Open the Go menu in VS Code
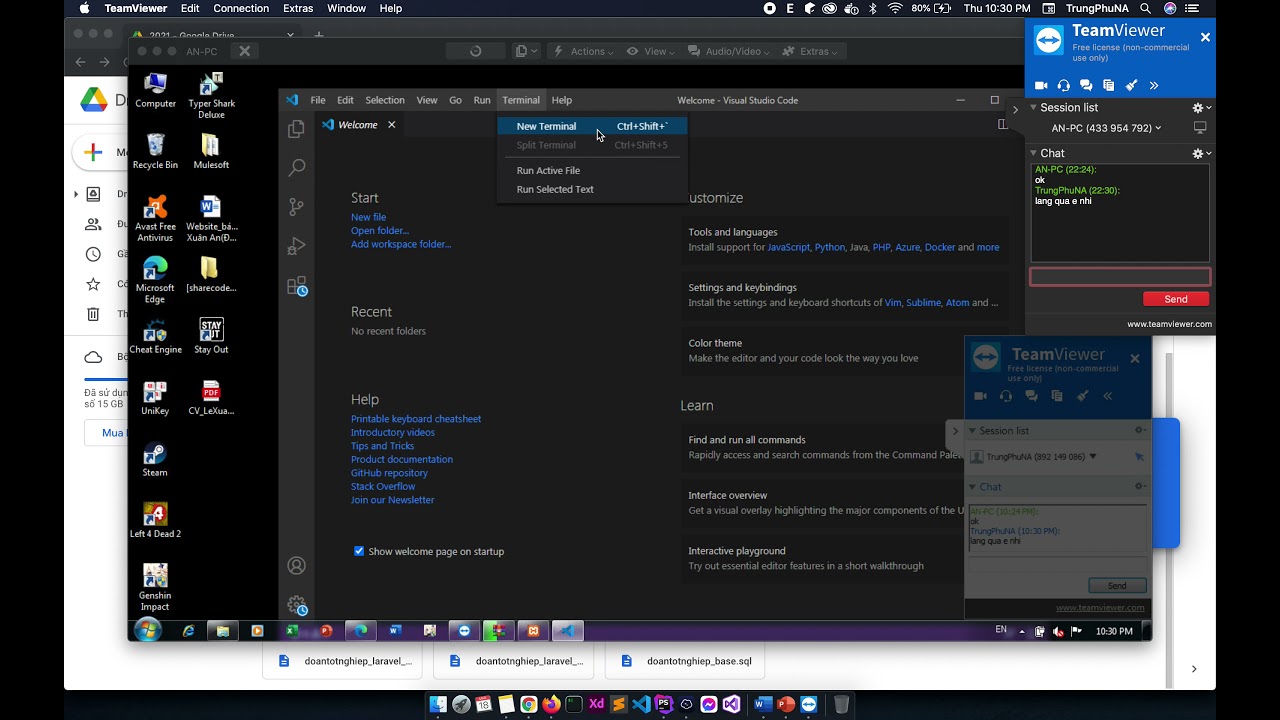 point(455,100)
